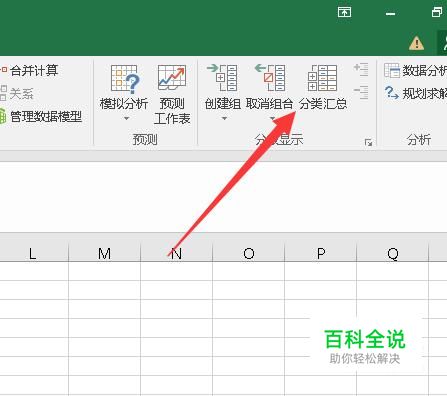Select column N header
This screenshot has width=447, height=396.
(176, 253)
